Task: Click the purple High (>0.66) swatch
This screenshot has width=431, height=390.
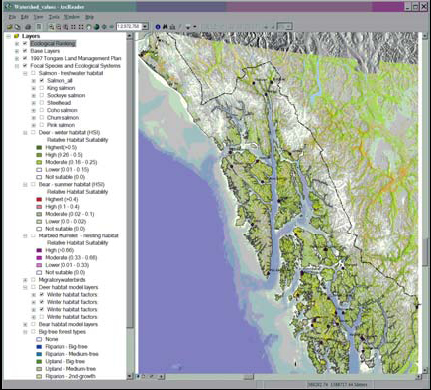Action: tap(39, 250)
